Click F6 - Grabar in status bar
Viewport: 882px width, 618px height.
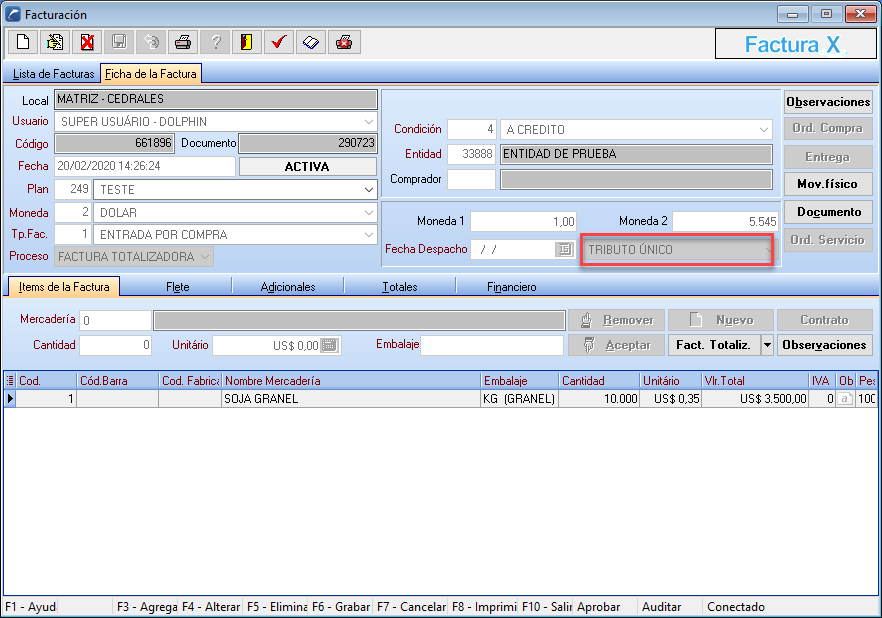coord(341,607)
